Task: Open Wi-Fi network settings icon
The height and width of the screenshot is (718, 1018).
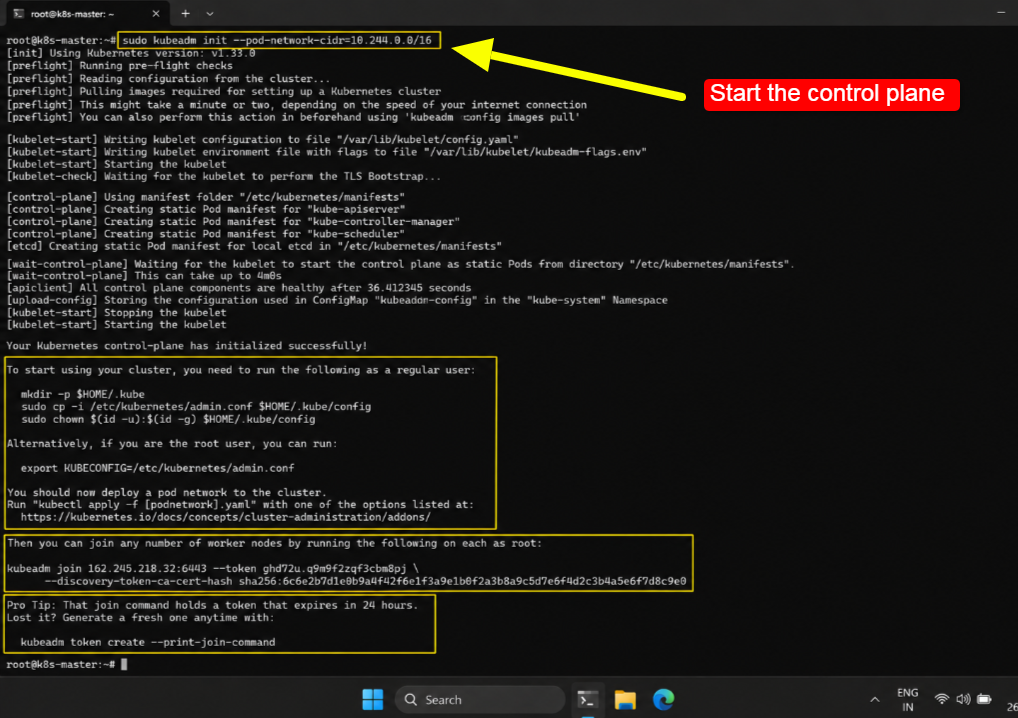Action: 941,699
